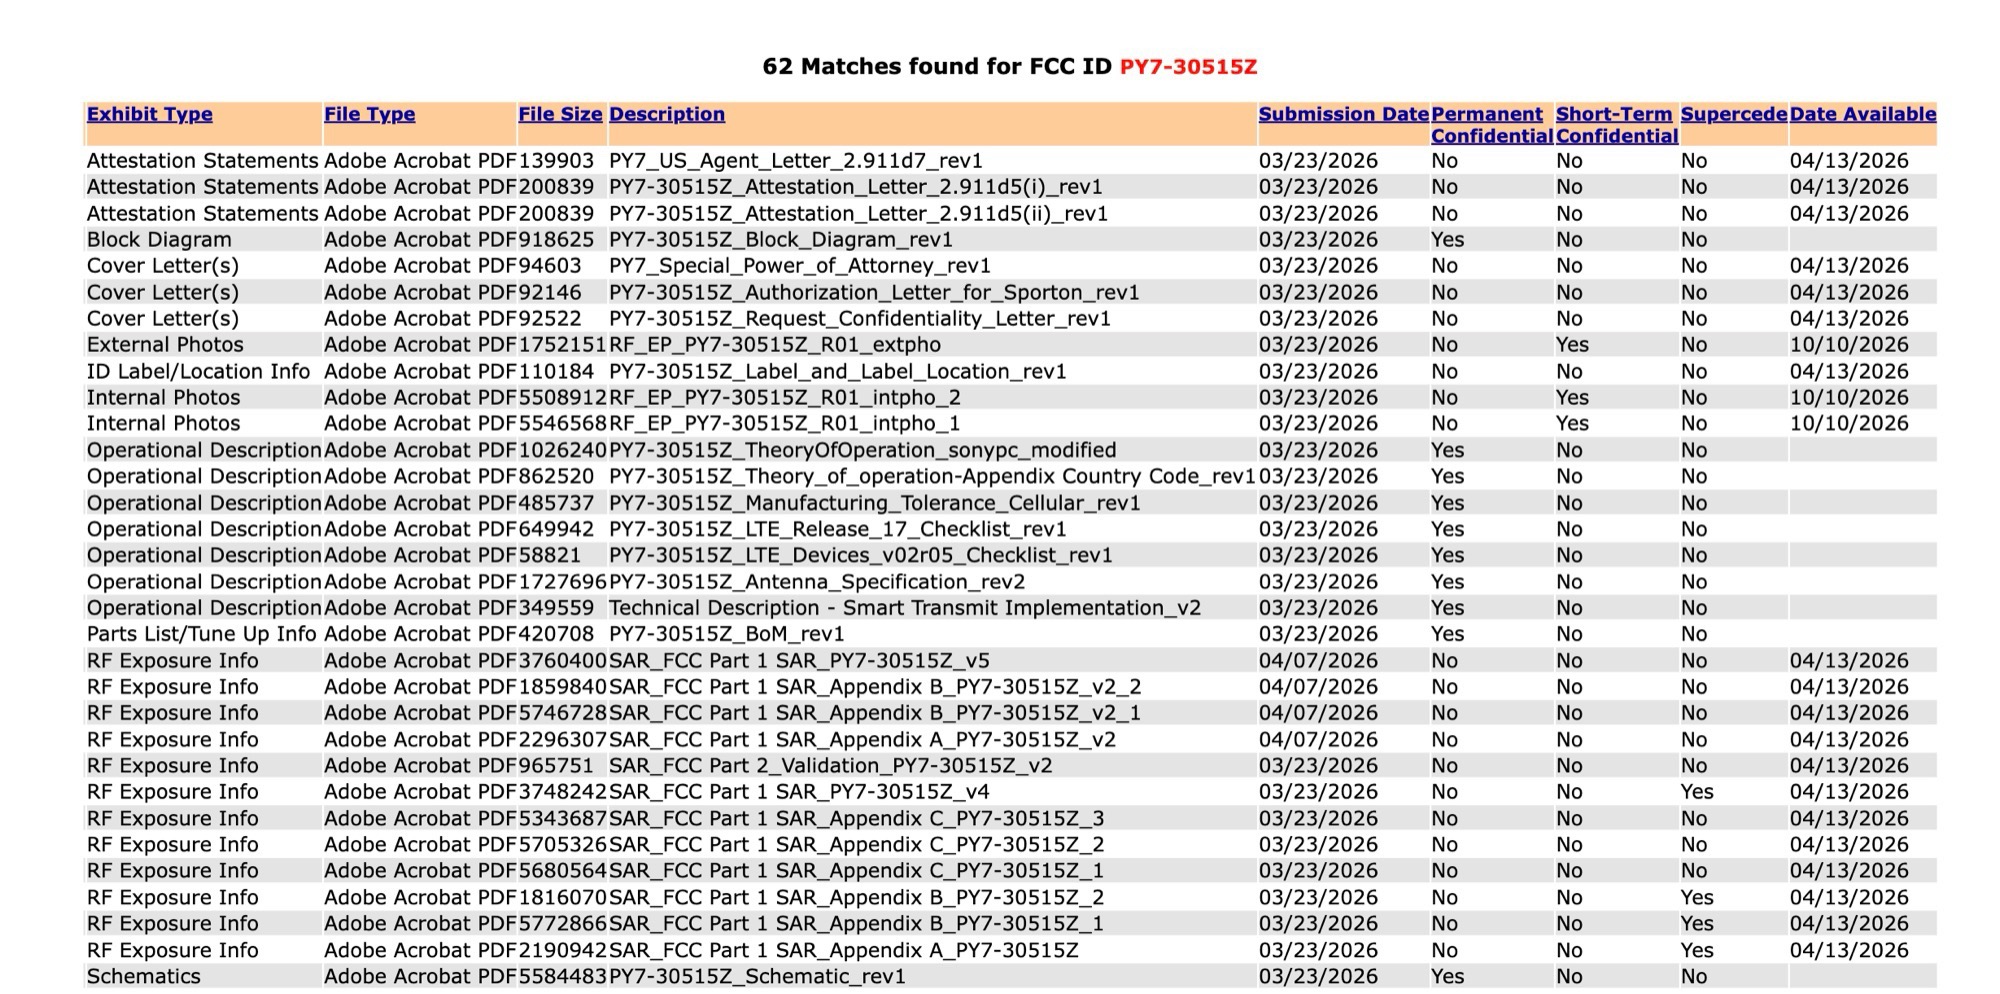
Task: Select TheoryOfOperation_sonypc_modified description
Action: pos(863,451)
